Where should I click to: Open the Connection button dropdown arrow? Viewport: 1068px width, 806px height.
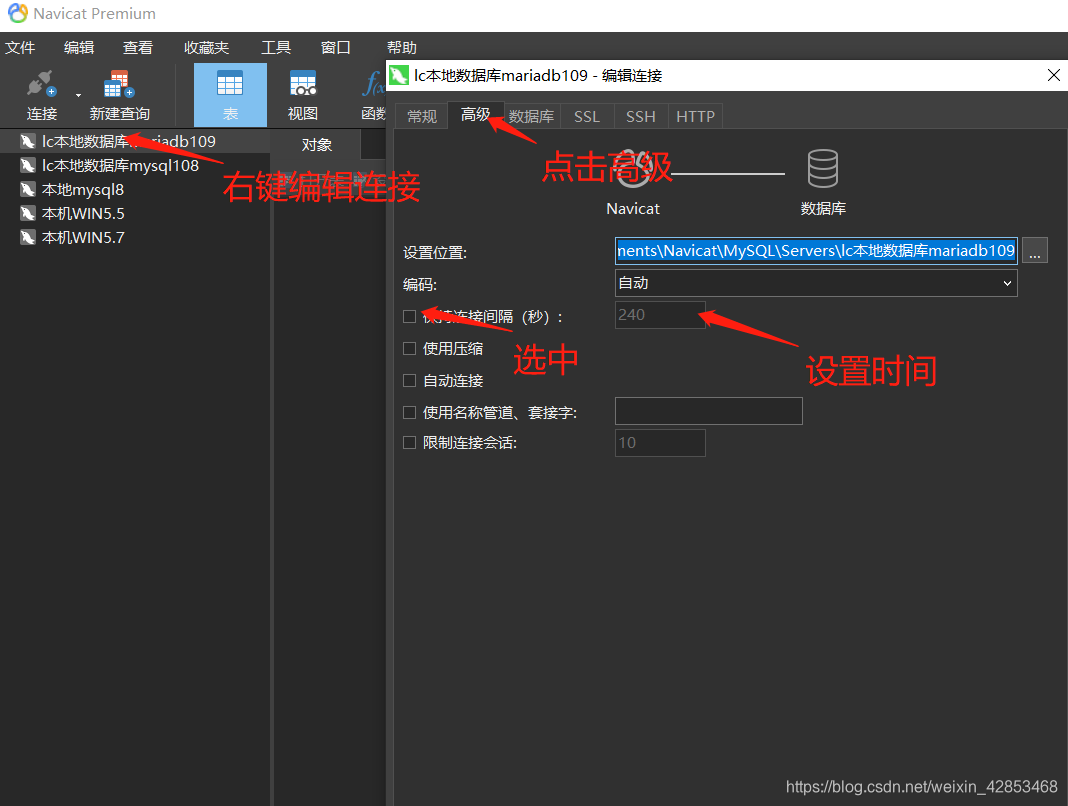[78, 95]
